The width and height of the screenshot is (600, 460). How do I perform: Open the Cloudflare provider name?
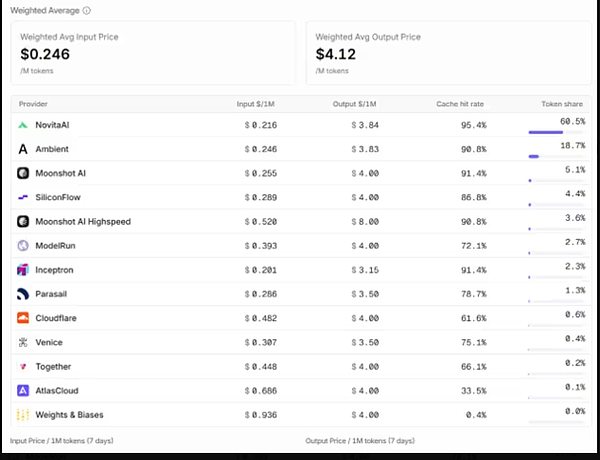tap(56, 318)
